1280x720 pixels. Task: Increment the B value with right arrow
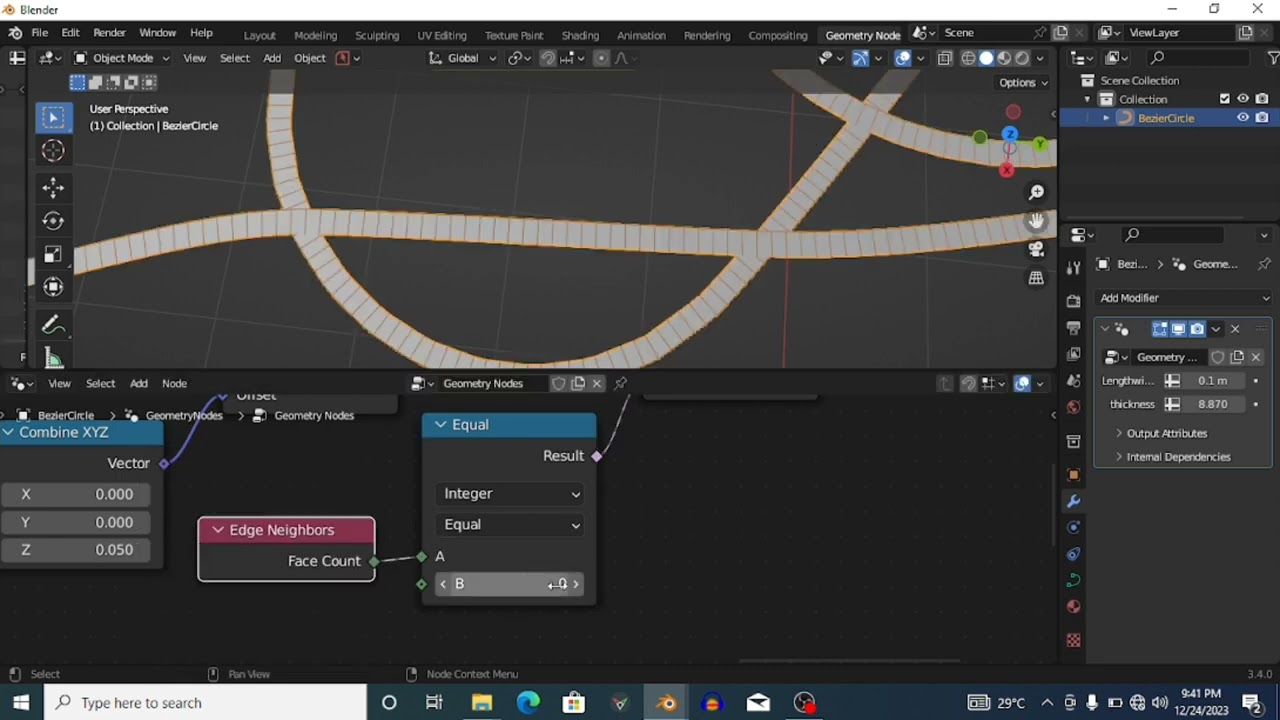(576, 584)
